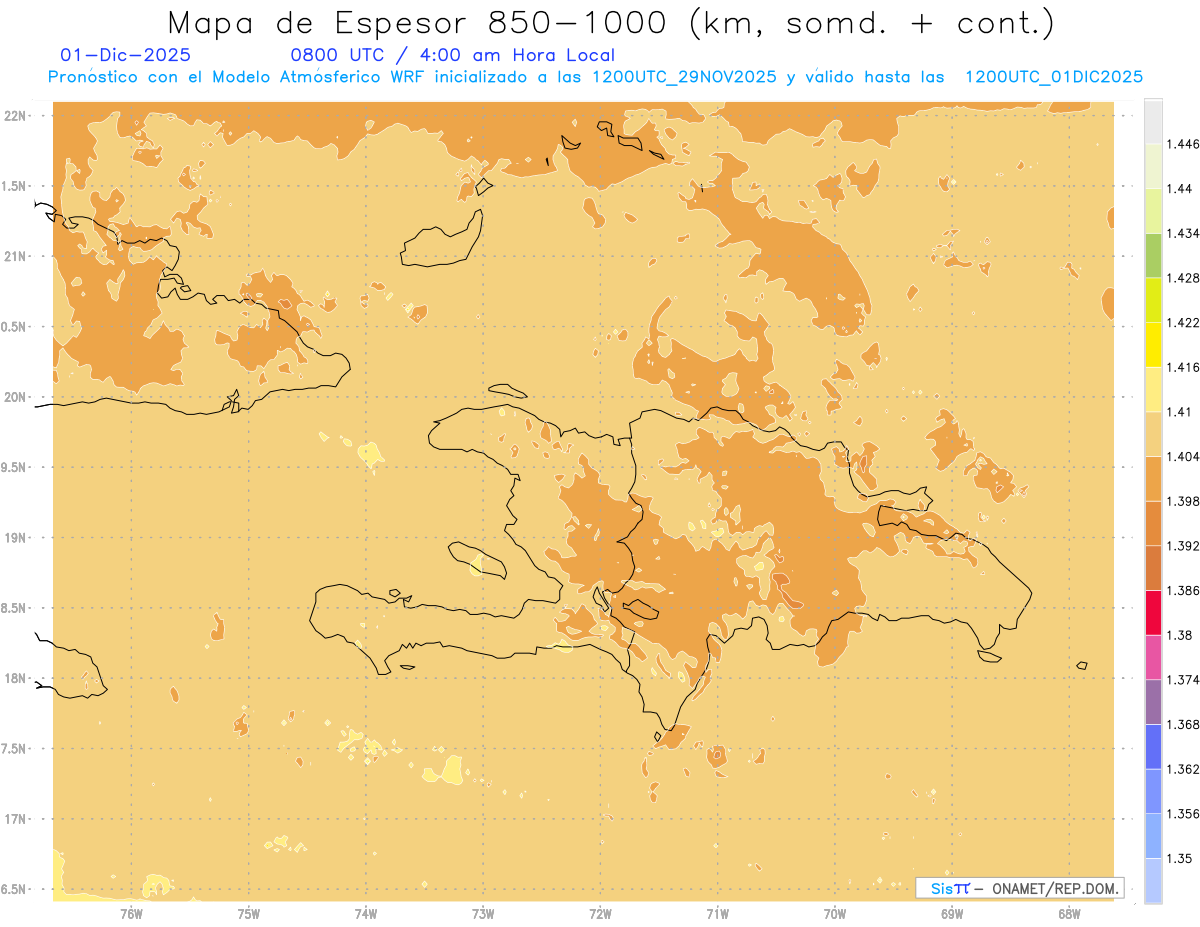
Task: Click the colorbar value '1.362'
Action: (x=1184, y=769)
